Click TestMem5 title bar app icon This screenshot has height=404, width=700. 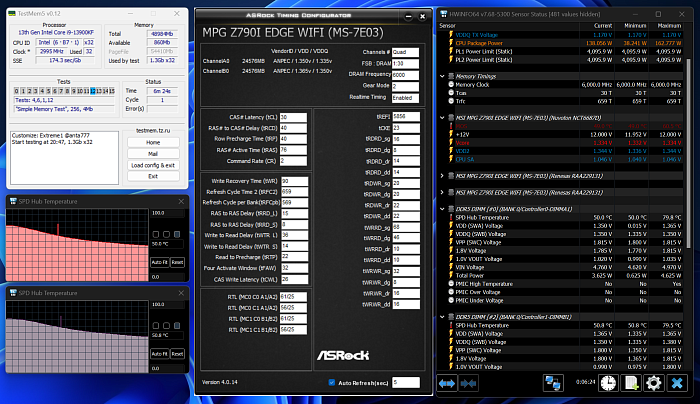12,14
